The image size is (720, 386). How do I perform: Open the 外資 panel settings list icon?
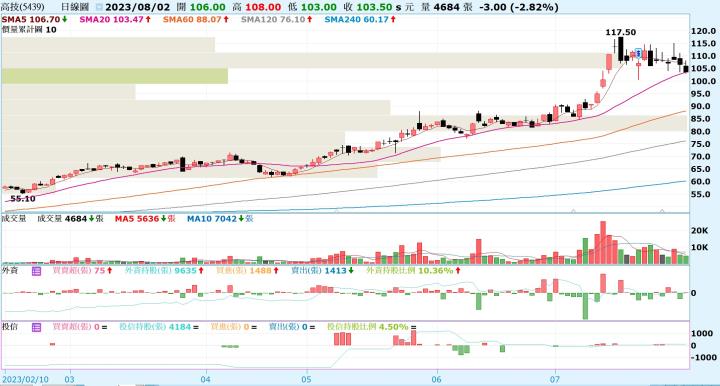point(36,271)
